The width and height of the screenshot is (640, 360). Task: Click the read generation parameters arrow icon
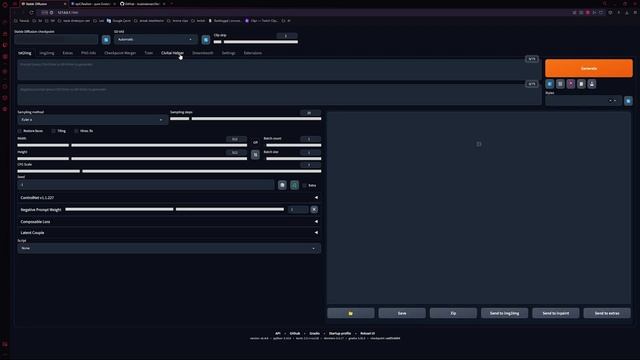(550, 84)
